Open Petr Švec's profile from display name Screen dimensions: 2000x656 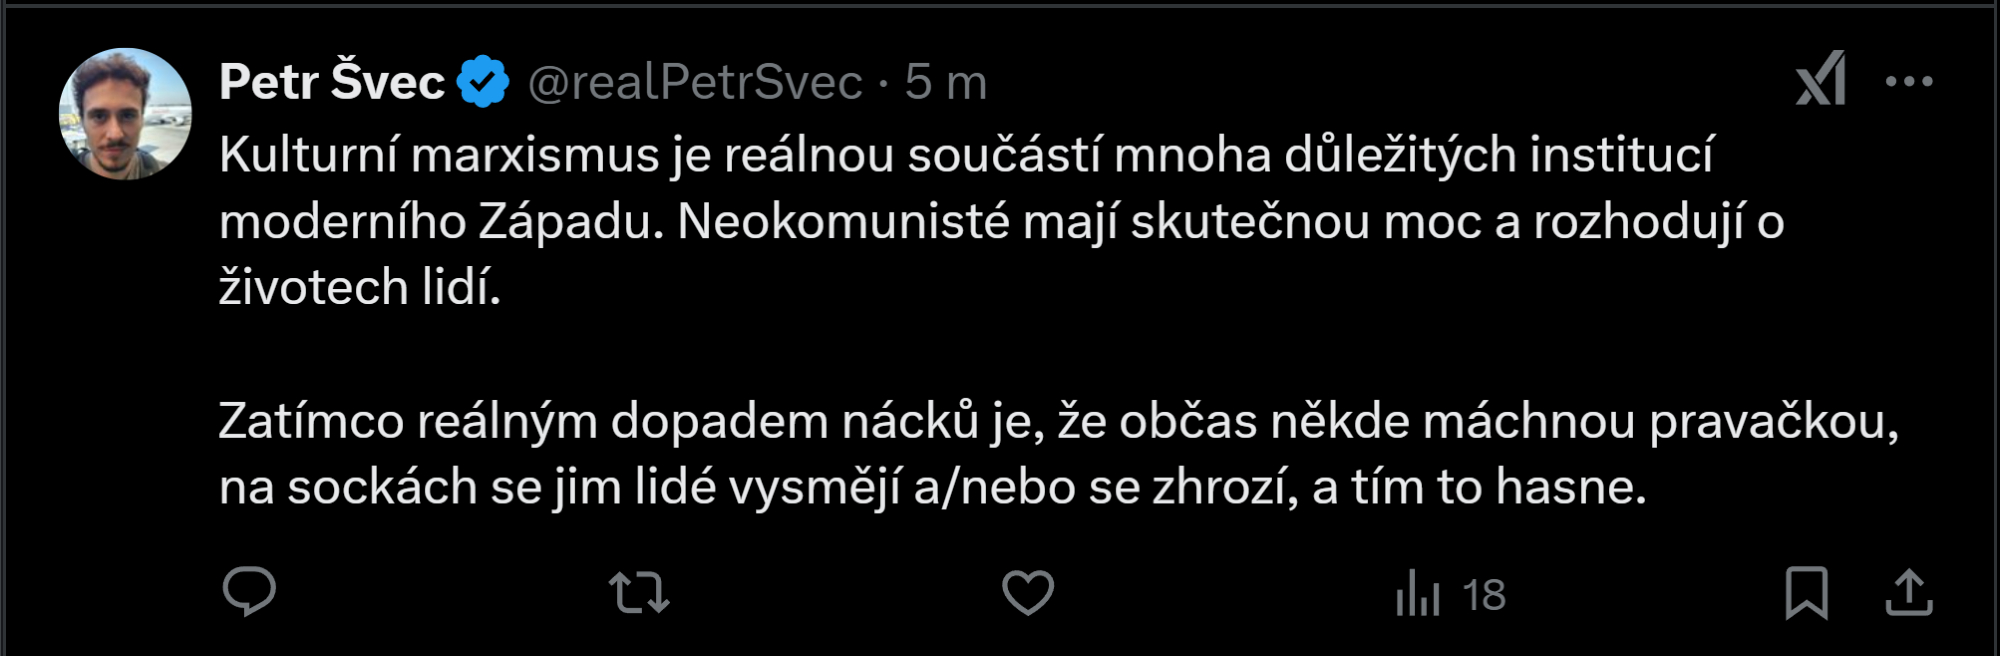(x=332, y=82)
